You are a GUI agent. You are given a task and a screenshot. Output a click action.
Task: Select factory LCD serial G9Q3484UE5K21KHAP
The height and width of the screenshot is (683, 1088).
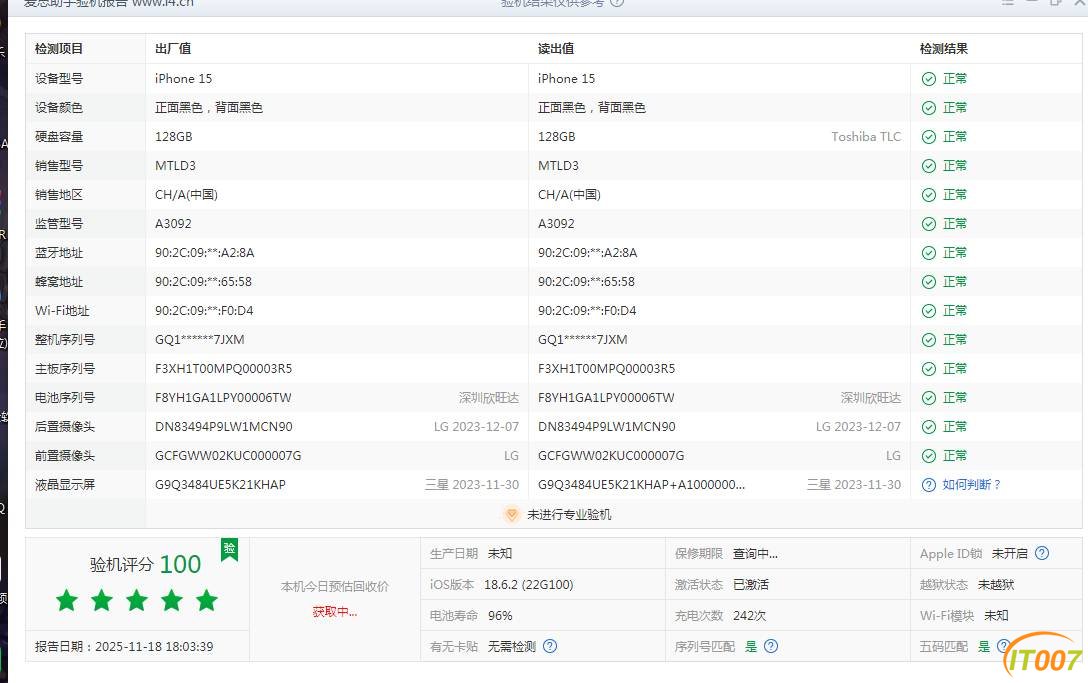tap(220, 484)
